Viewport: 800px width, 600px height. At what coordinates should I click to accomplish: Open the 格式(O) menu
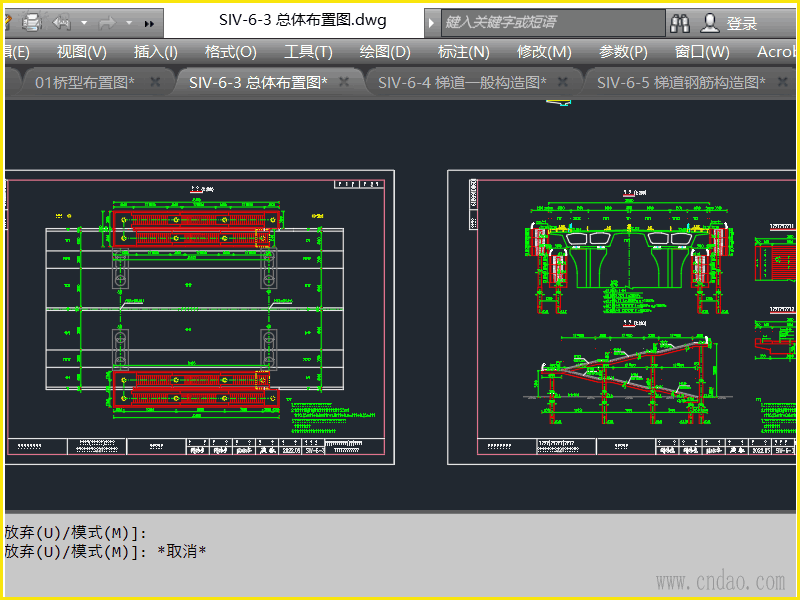(231, 52)
